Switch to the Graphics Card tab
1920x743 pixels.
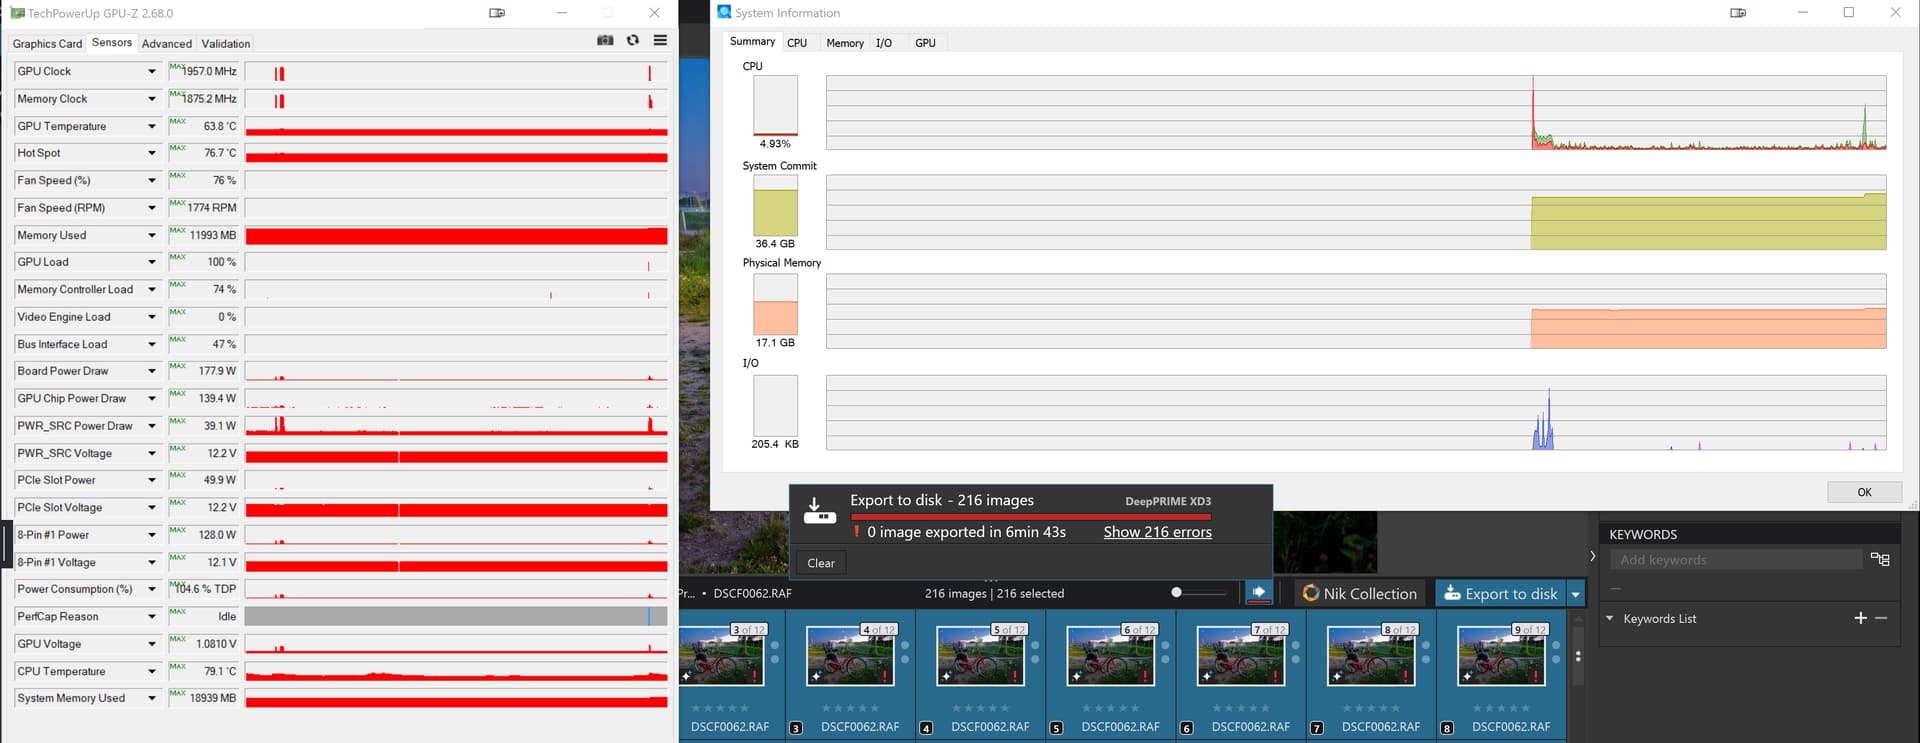47,44
